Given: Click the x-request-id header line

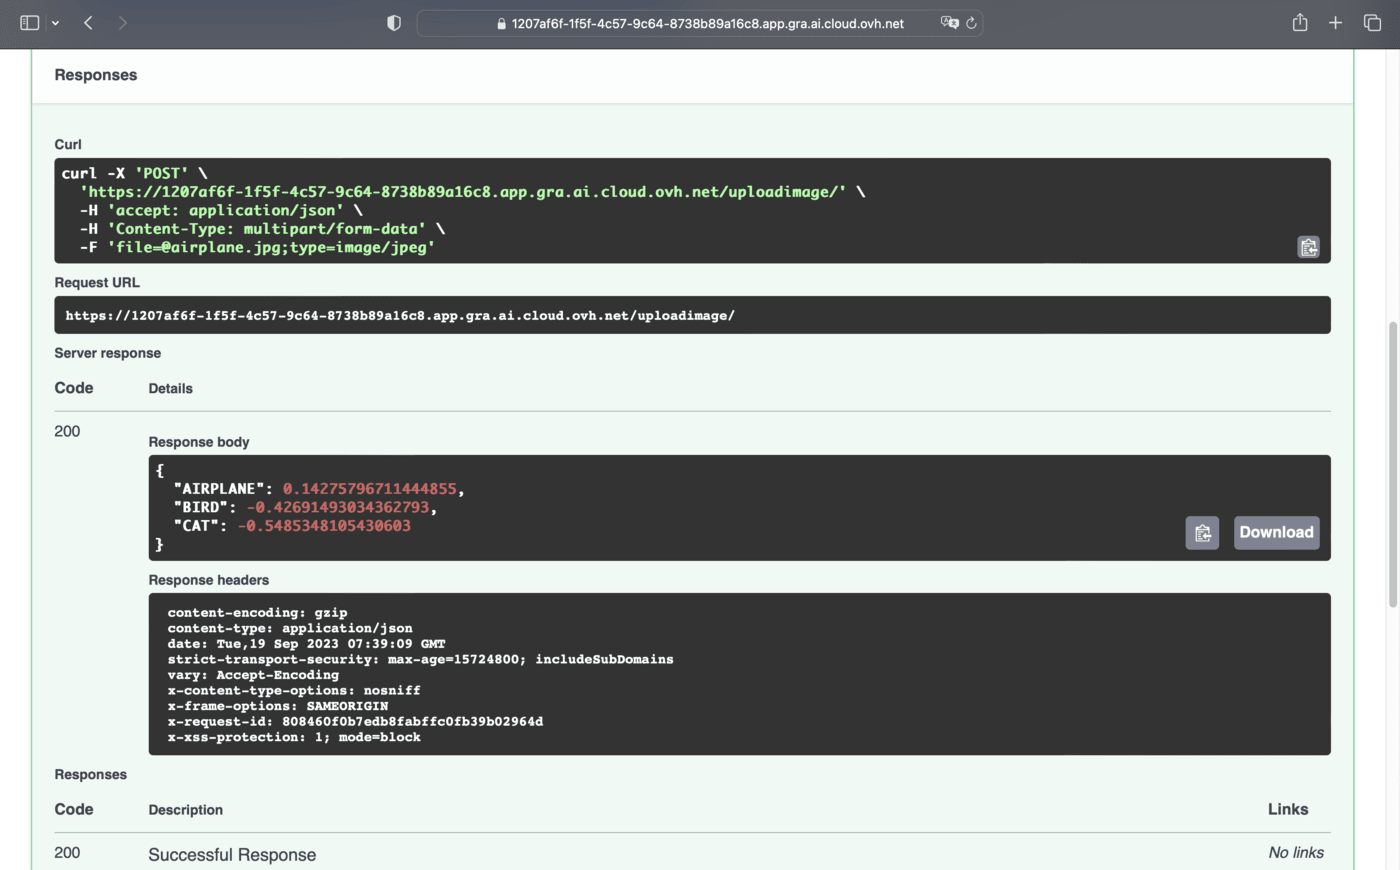Looking at the screenshot, I should pos(355,721).
